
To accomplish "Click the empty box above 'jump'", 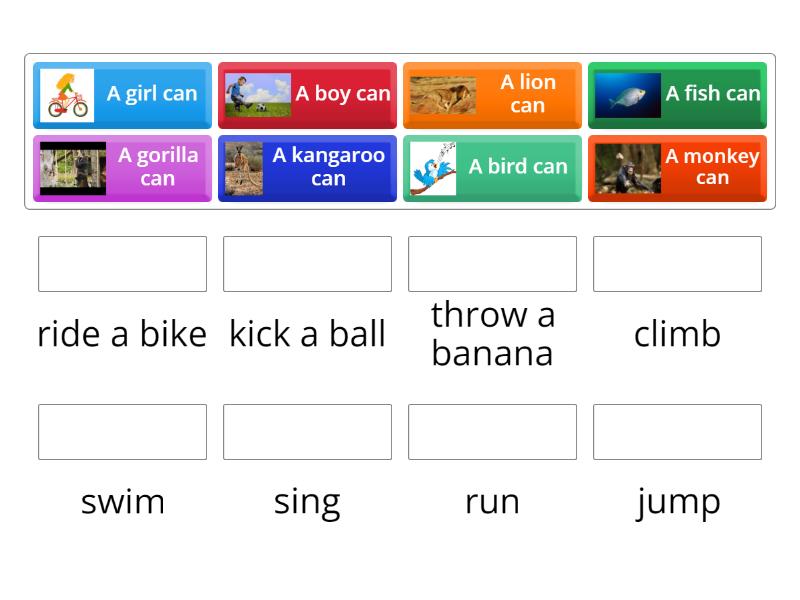I will click(677, 432).
